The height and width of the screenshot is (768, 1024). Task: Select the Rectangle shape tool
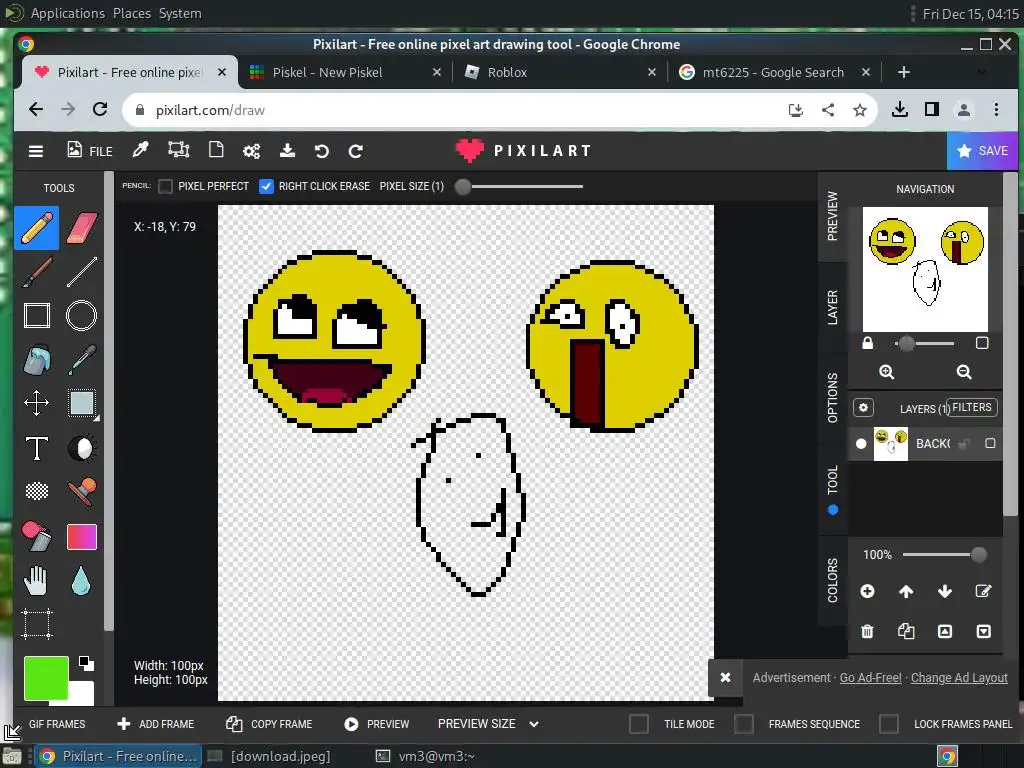(x=37, y=315)
